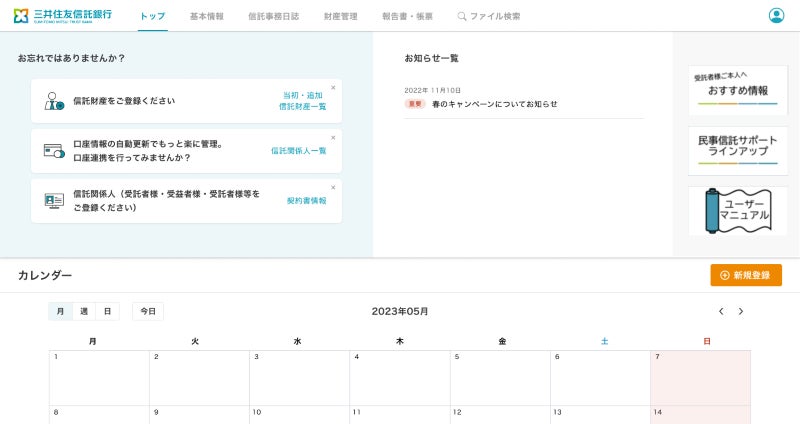Click the 新規登録 button
This screenshot has width=800, height=424.
click(746, 275)
